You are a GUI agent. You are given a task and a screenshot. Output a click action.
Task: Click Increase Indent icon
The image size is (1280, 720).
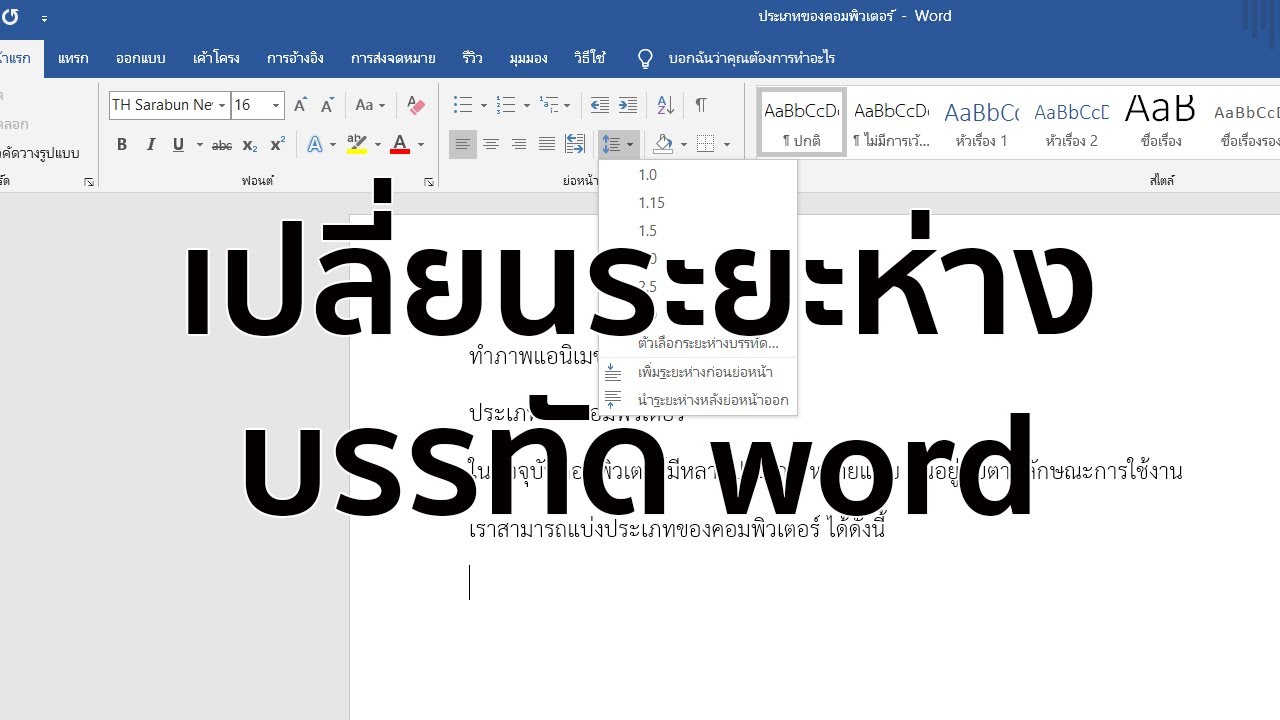click(628, 105)
